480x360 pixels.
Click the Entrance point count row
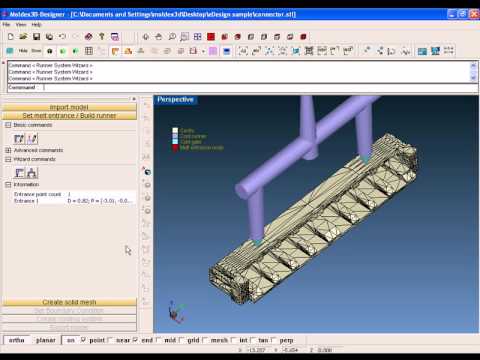73,194
